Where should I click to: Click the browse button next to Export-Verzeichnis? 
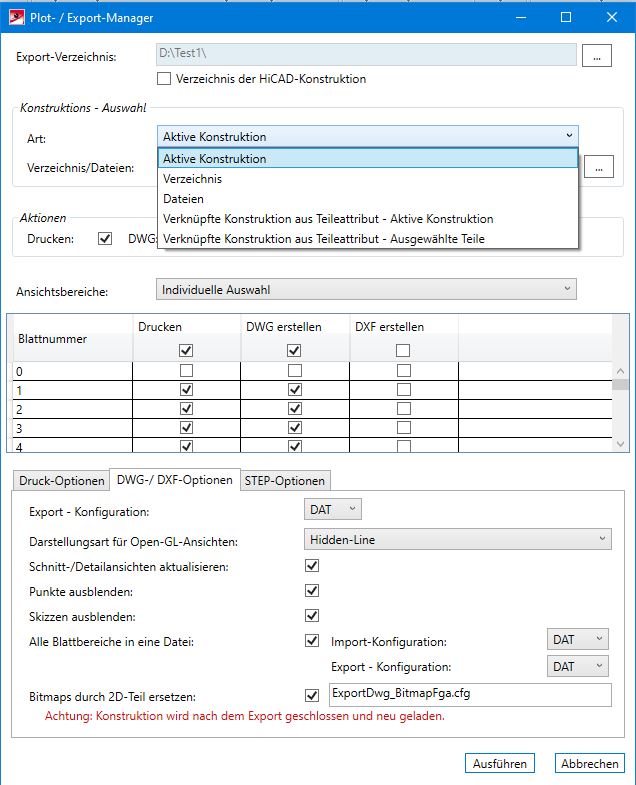point(596,56)
